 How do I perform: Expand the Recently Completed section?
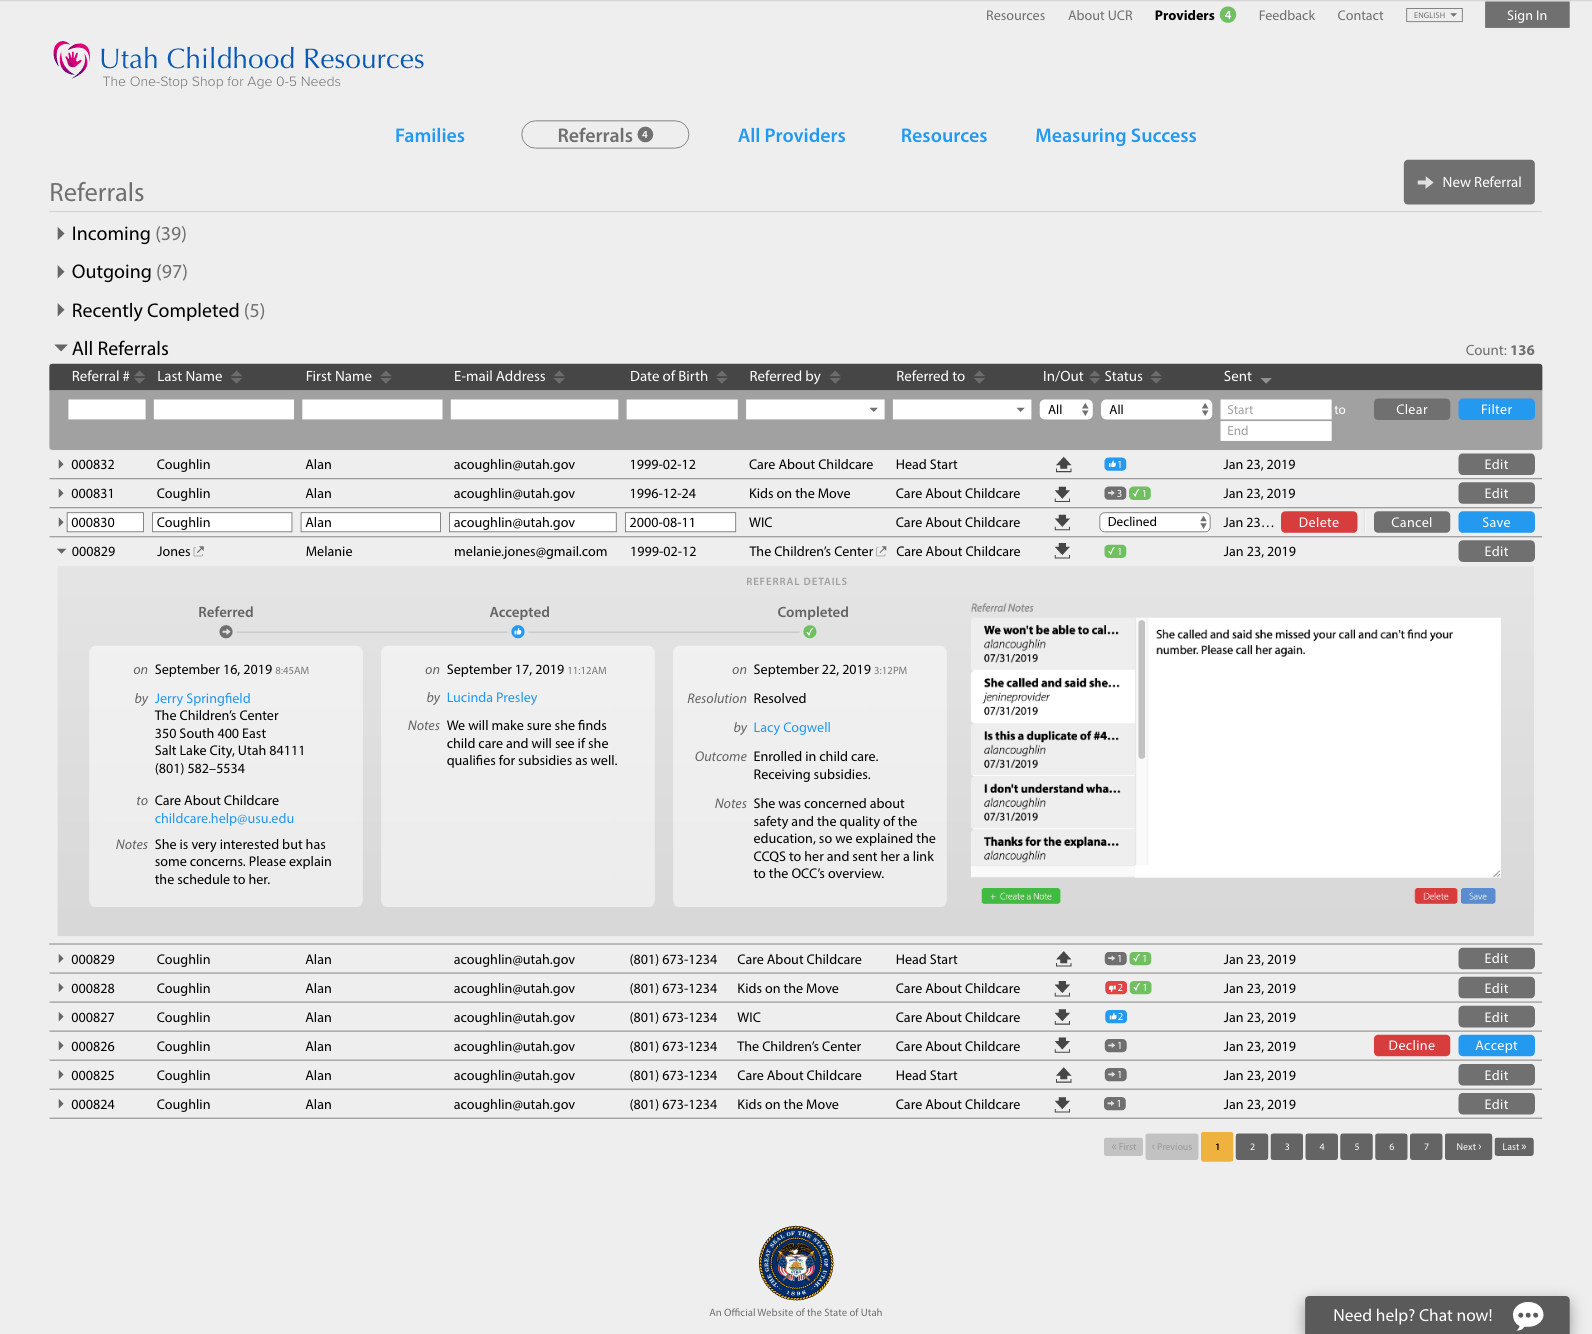[x=61, y=310]
